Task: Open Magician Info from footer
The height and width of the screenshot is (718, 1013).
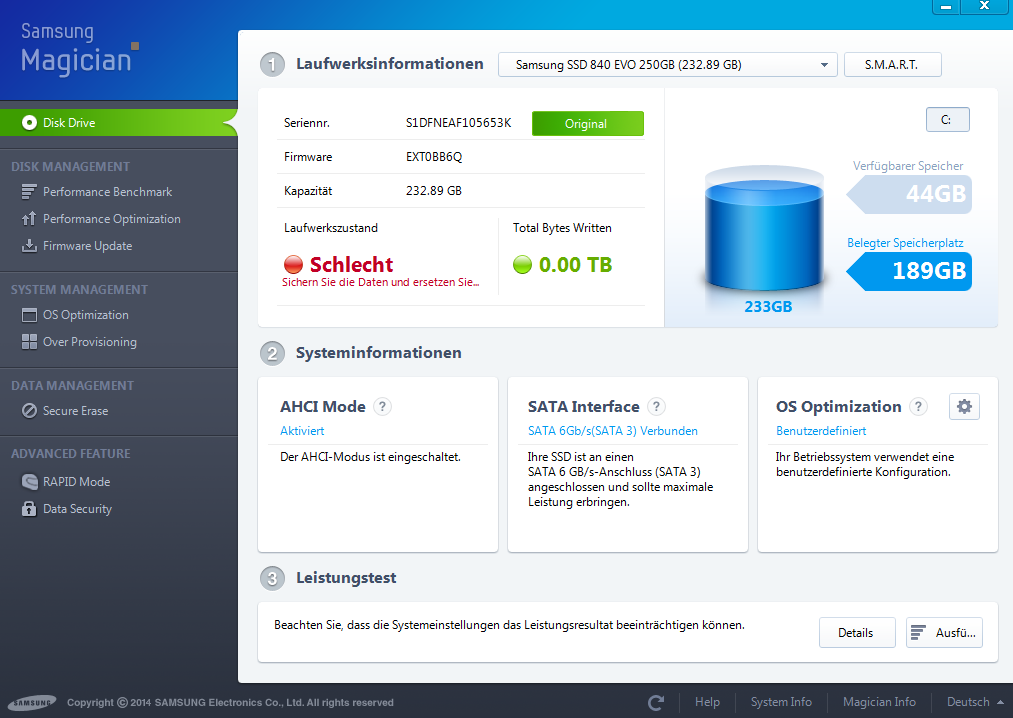Action: (x=879, y=702)
